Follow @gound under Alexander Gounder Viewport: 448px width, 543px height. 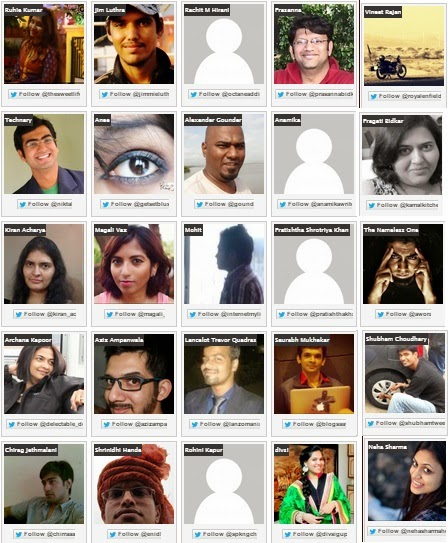point(225,204)
